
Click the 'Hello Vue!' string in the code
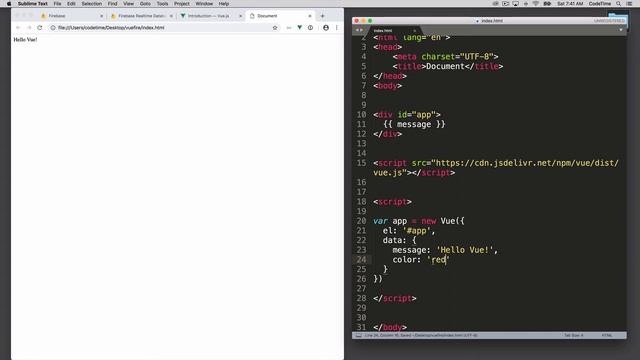pyautogui.click(x=464, y=250)
